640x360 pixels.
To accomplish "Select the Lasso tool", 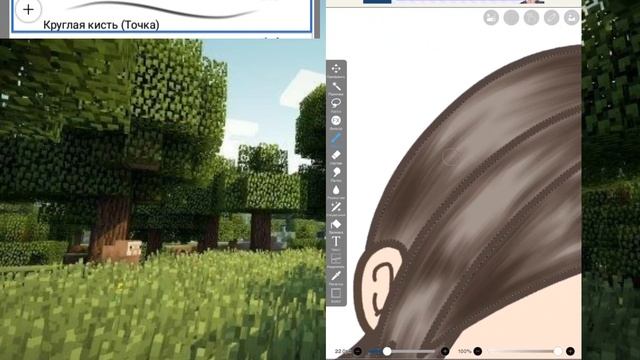I will pos(336,103).
